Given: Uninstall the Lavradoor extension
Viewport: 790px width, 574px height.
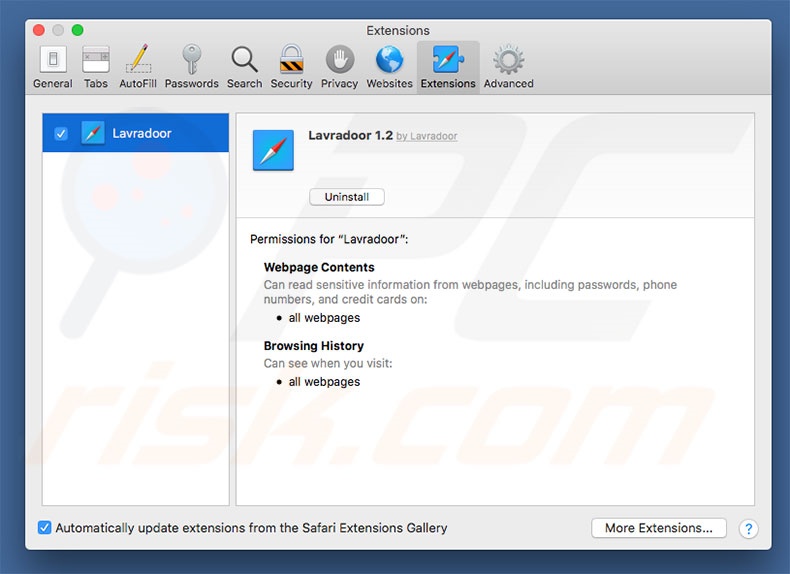Looking at the screenshot, I should click(x=346, y=197).
